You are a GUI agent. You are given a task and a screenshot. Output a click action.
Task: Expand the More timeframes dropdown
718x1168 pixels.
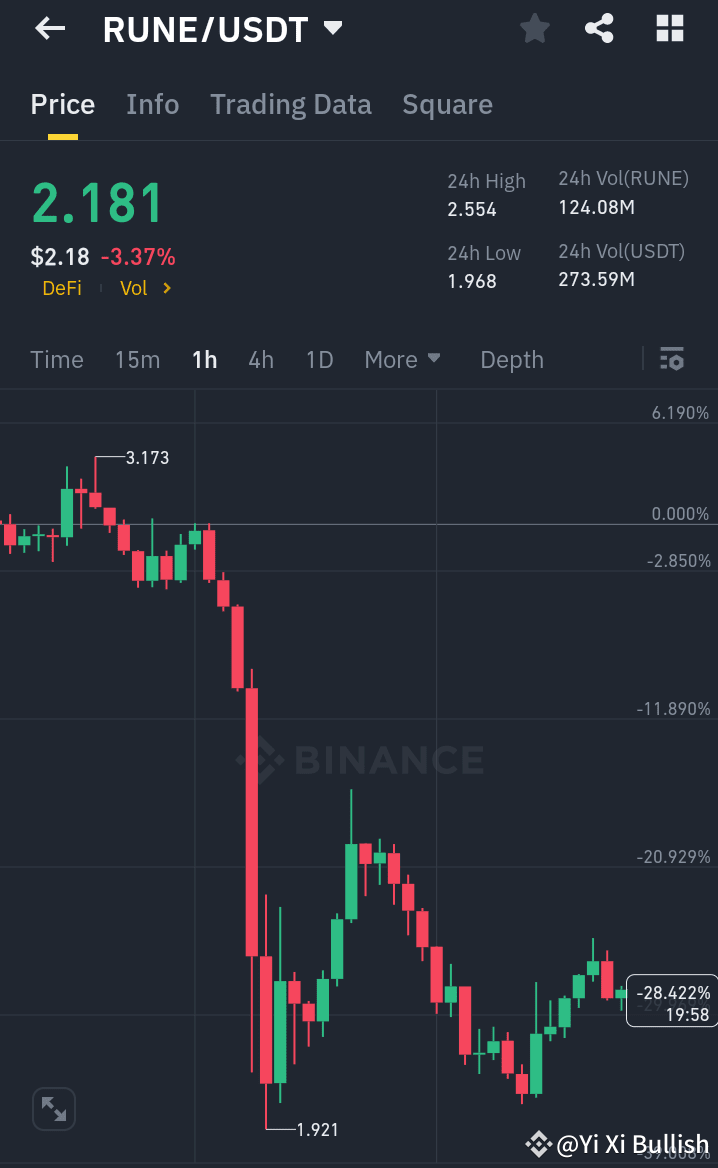pos(403,359)
